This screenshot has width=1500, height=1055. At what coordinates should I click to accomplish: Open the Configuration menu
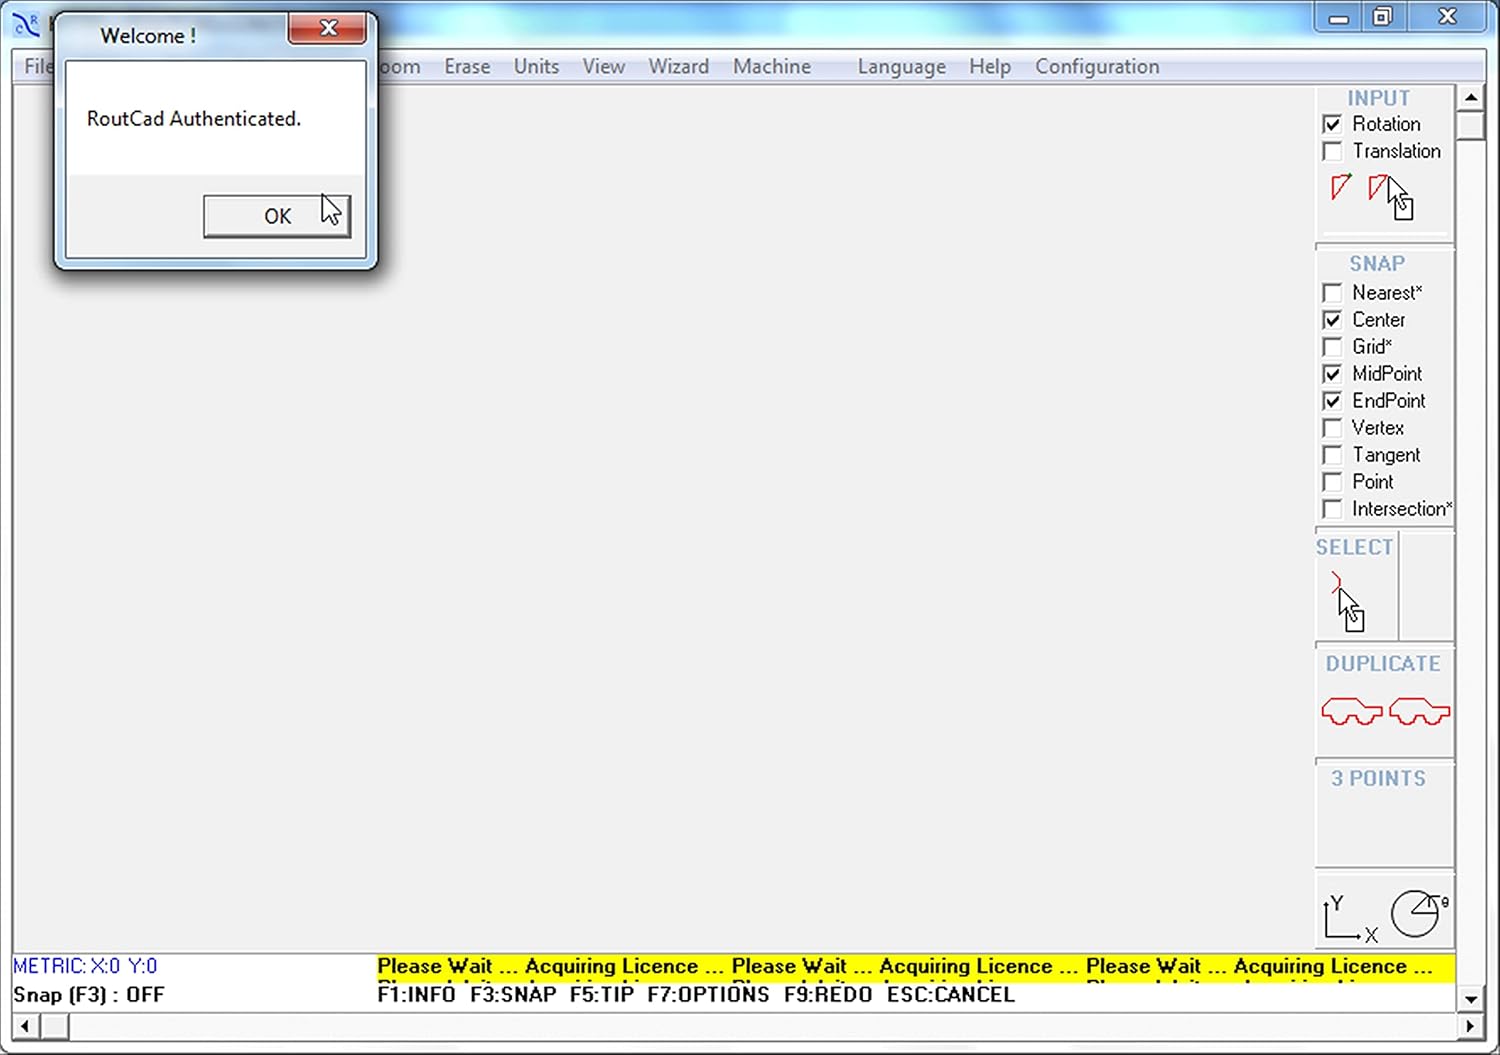tap(1097, 67)
